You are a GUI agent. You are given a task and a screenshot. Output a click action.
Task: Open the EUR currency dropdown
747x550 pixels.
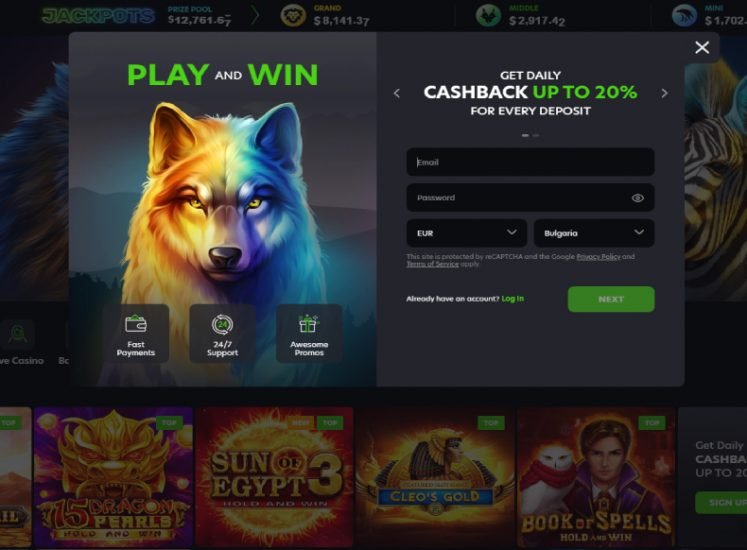tap(466, 233)
